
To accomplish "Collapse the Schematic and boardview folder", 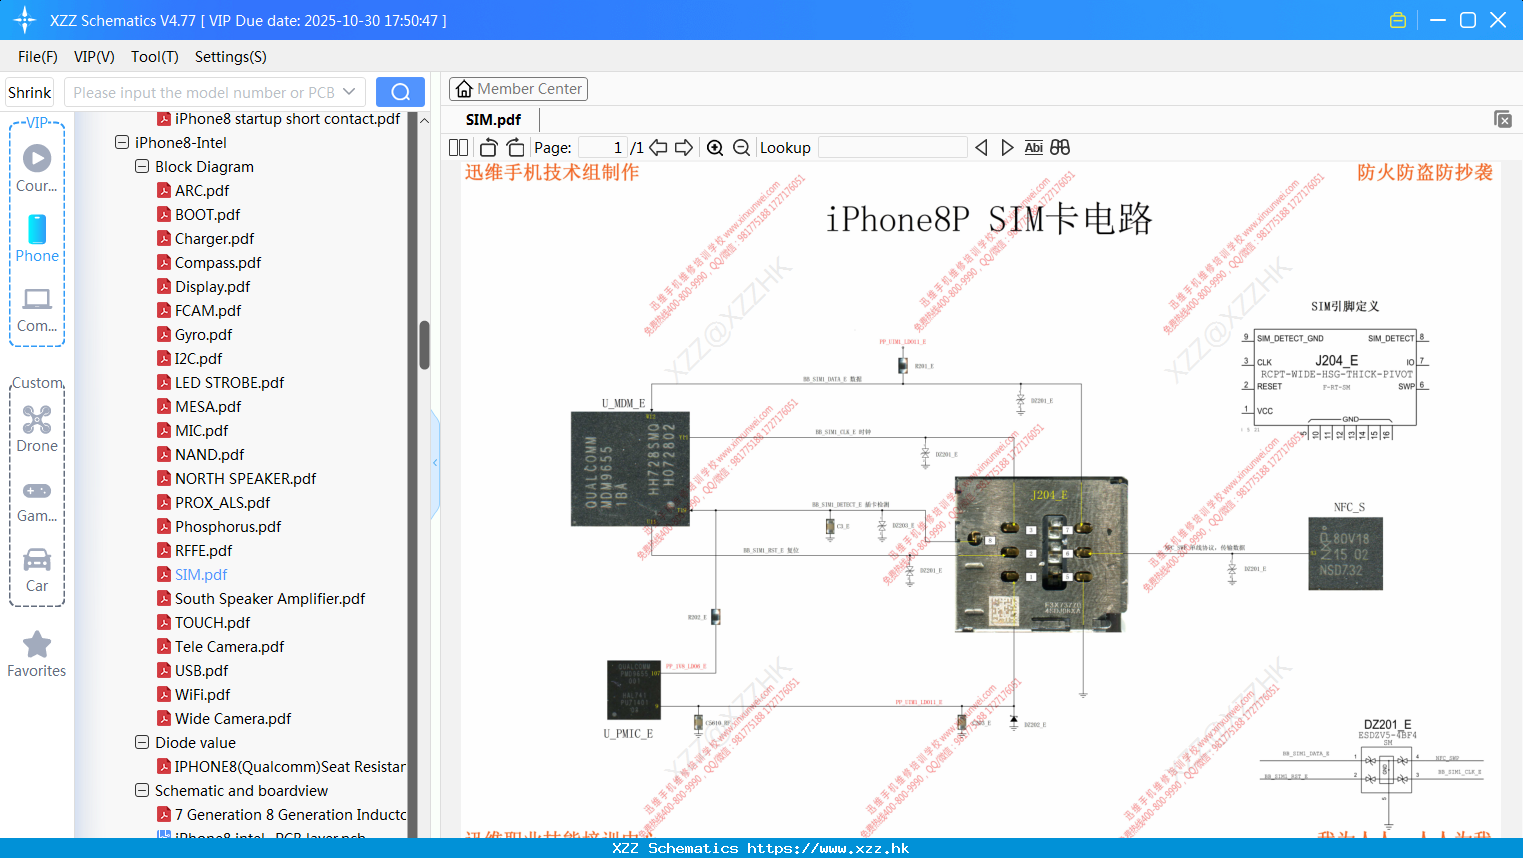I will pyautogui.click(x=142, y=791).
